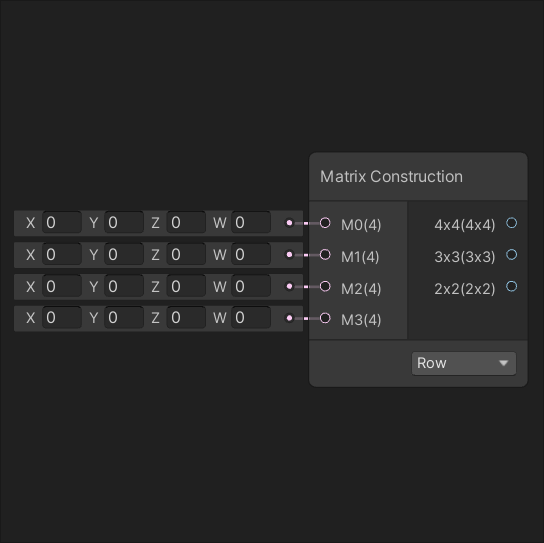Viewport: 544px width, 543px height.
Task: Click the pink dot connector of M3 row
Action: coord(289,318)
